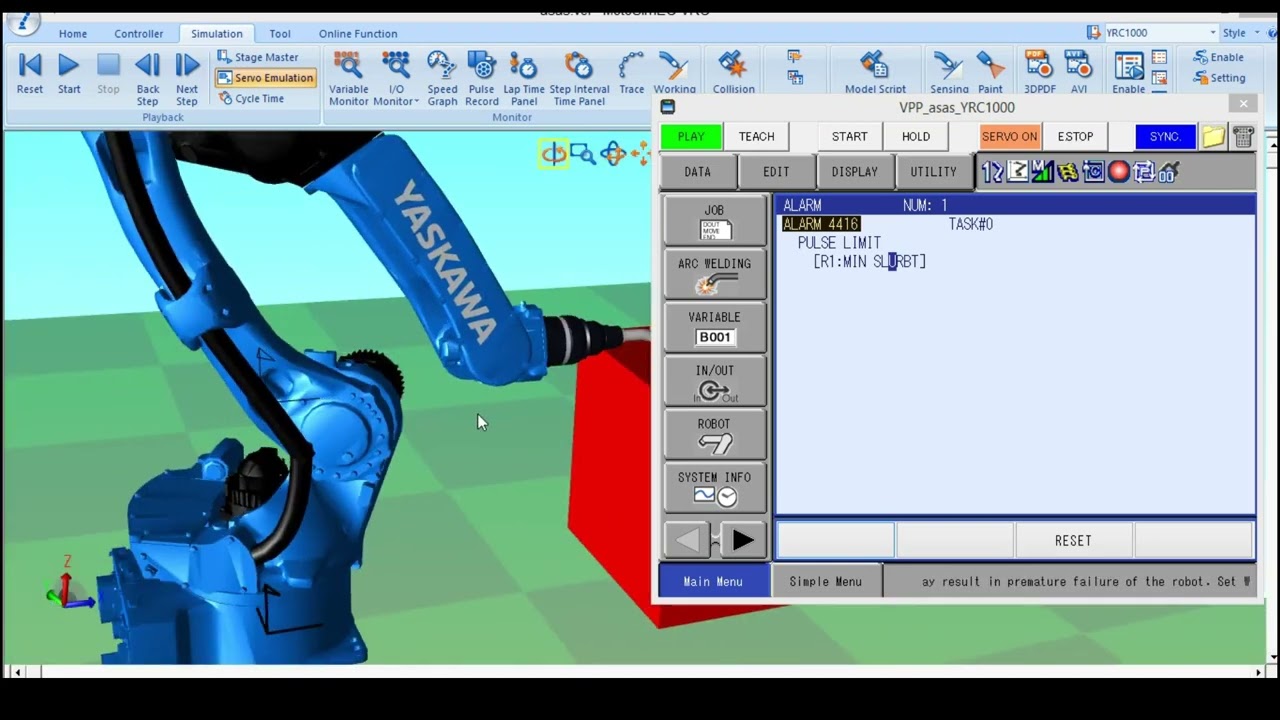1280x720 pixels.
Task: Open the DATA pendant menu
Action: 698,172
